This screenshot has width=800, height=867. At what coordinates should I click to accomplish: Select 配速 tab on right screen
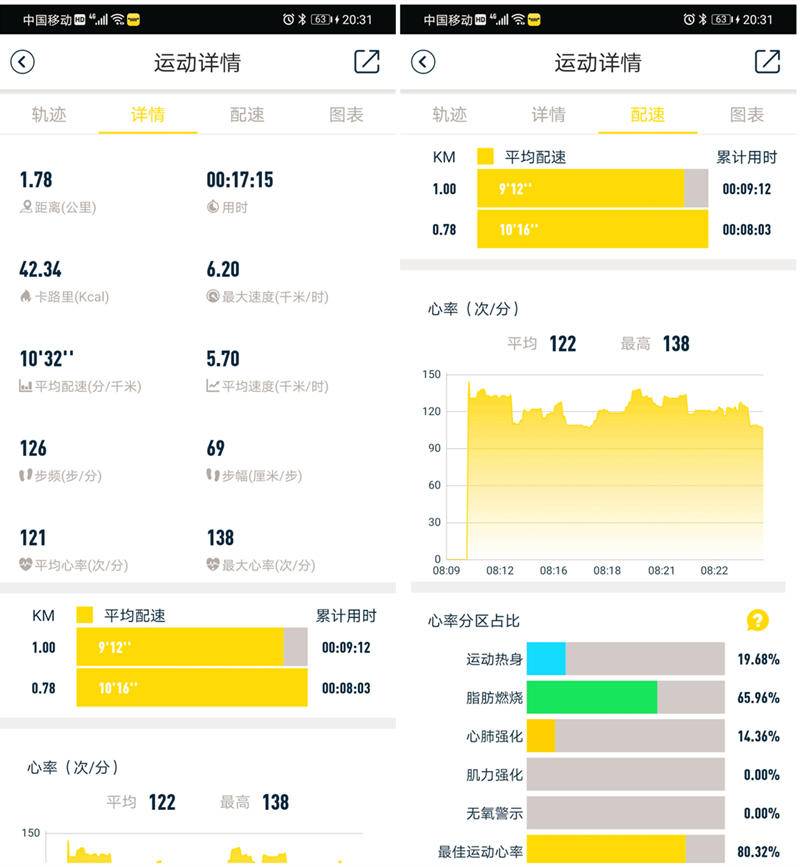pos(647,114)
